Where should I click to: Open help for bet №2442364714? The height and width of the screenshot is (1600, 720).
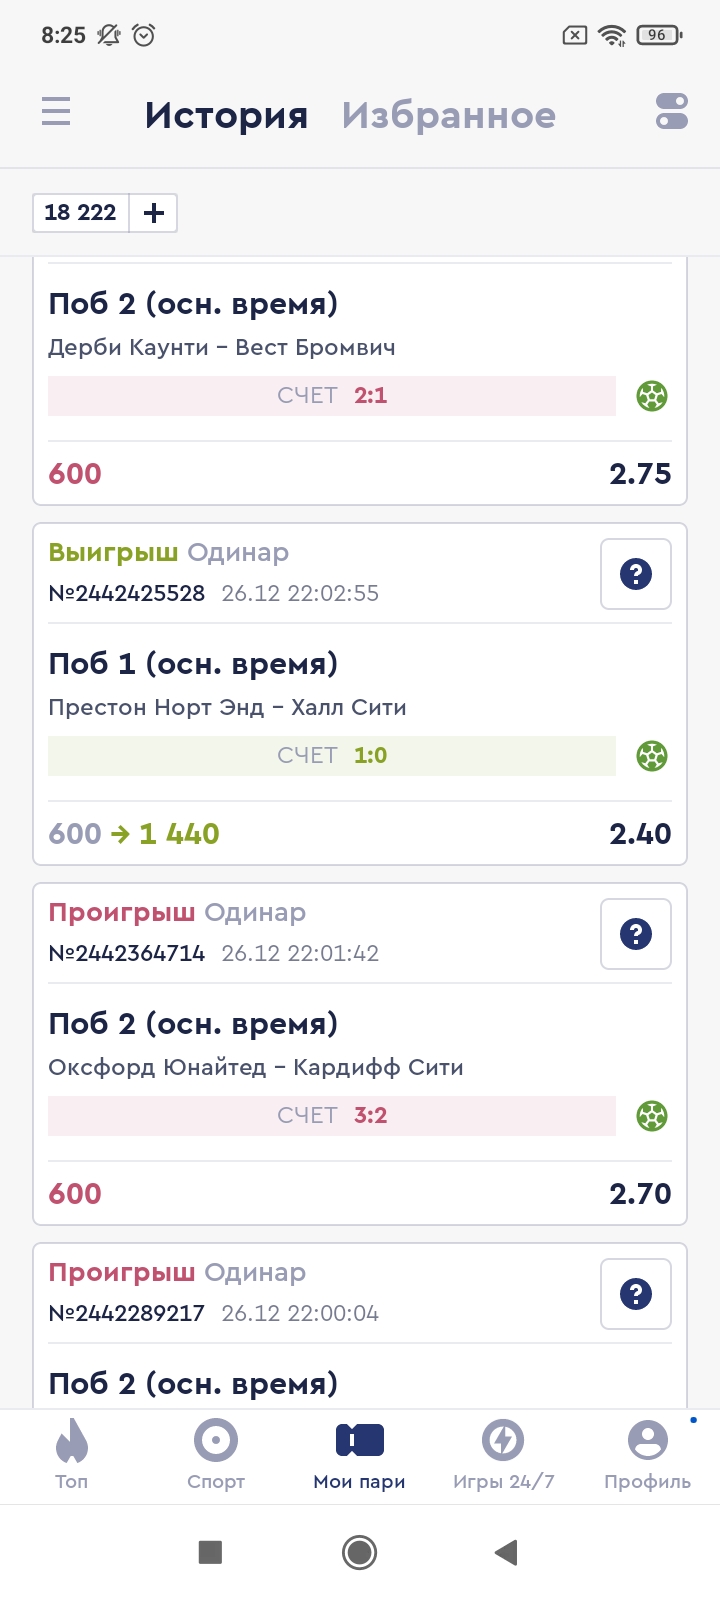point(635,934)
